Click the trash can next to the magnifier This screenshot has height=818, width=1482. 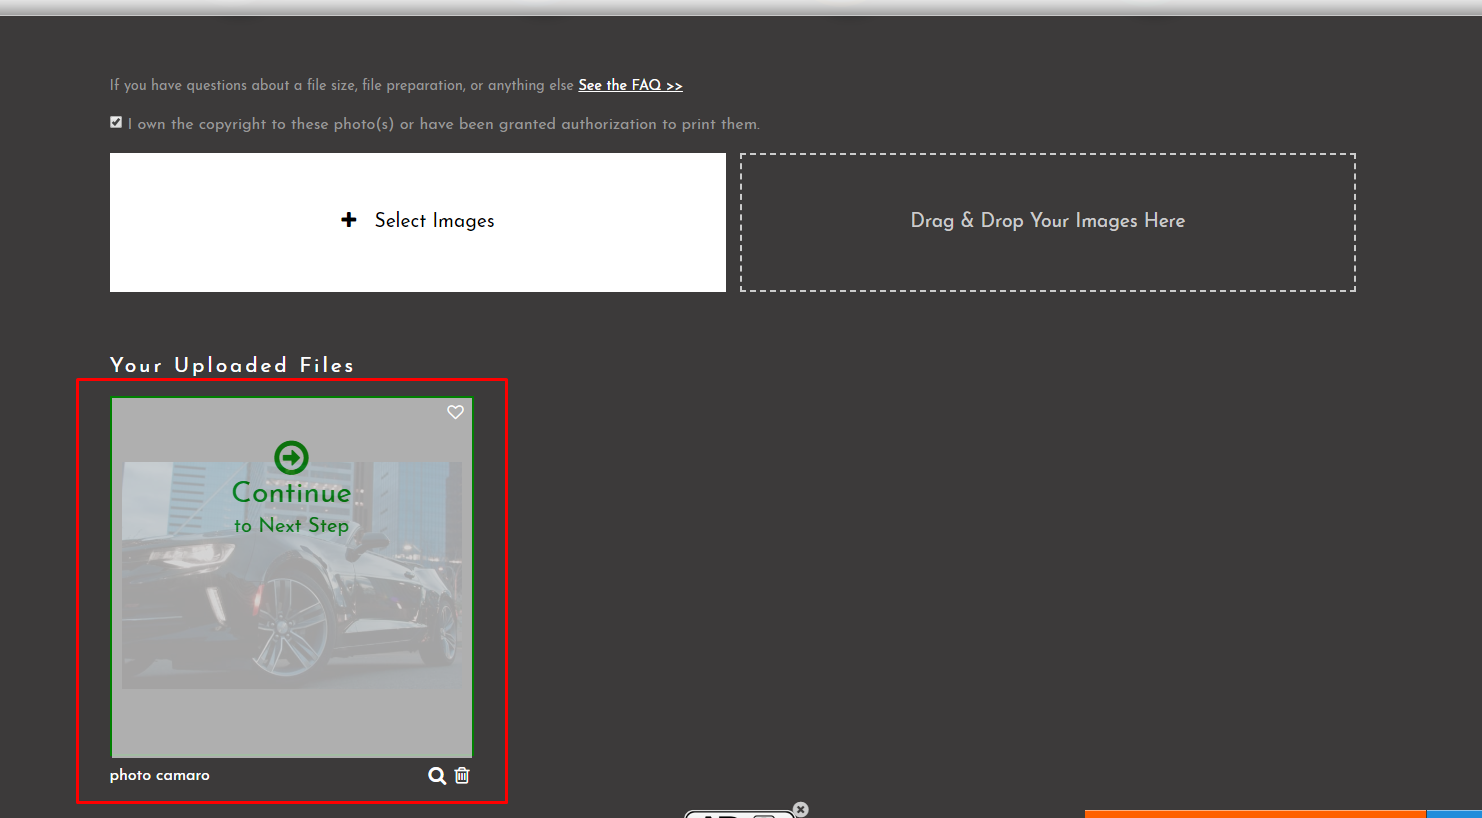(x=462, y=775)
